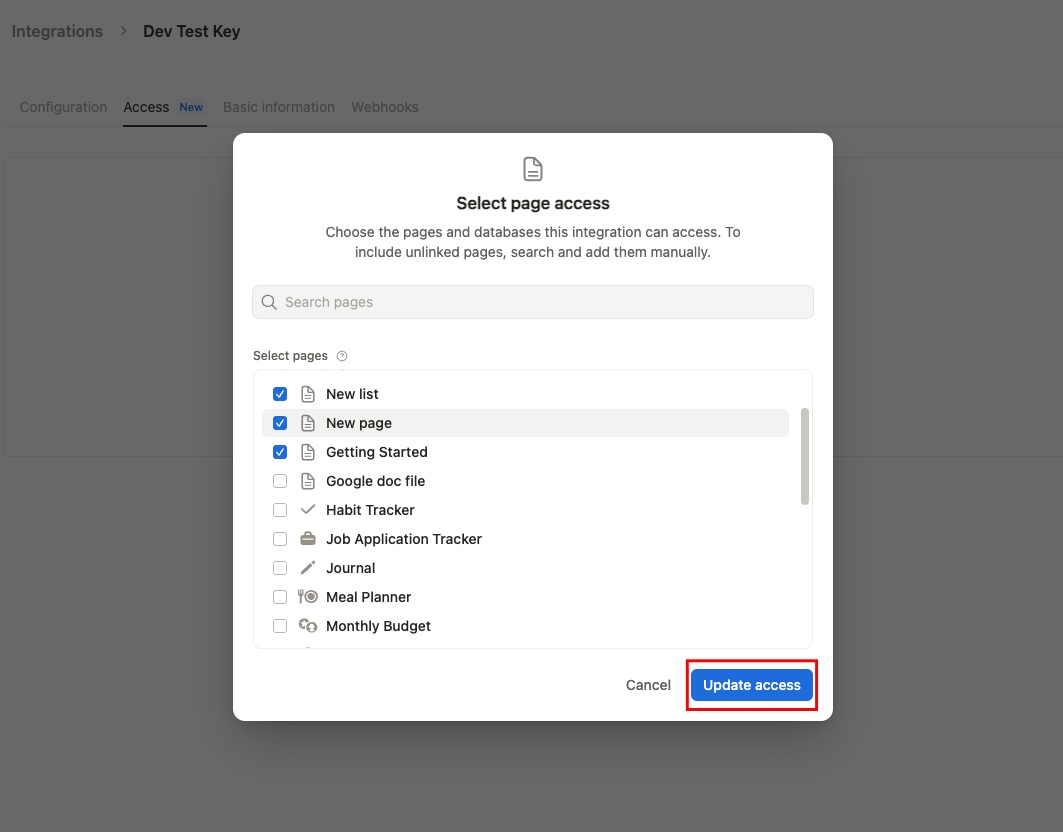Viewport: 1063px width, 832px height.
Task: Open the Webhooks tab
Action: pyautogui.click(x=384, y=107)
